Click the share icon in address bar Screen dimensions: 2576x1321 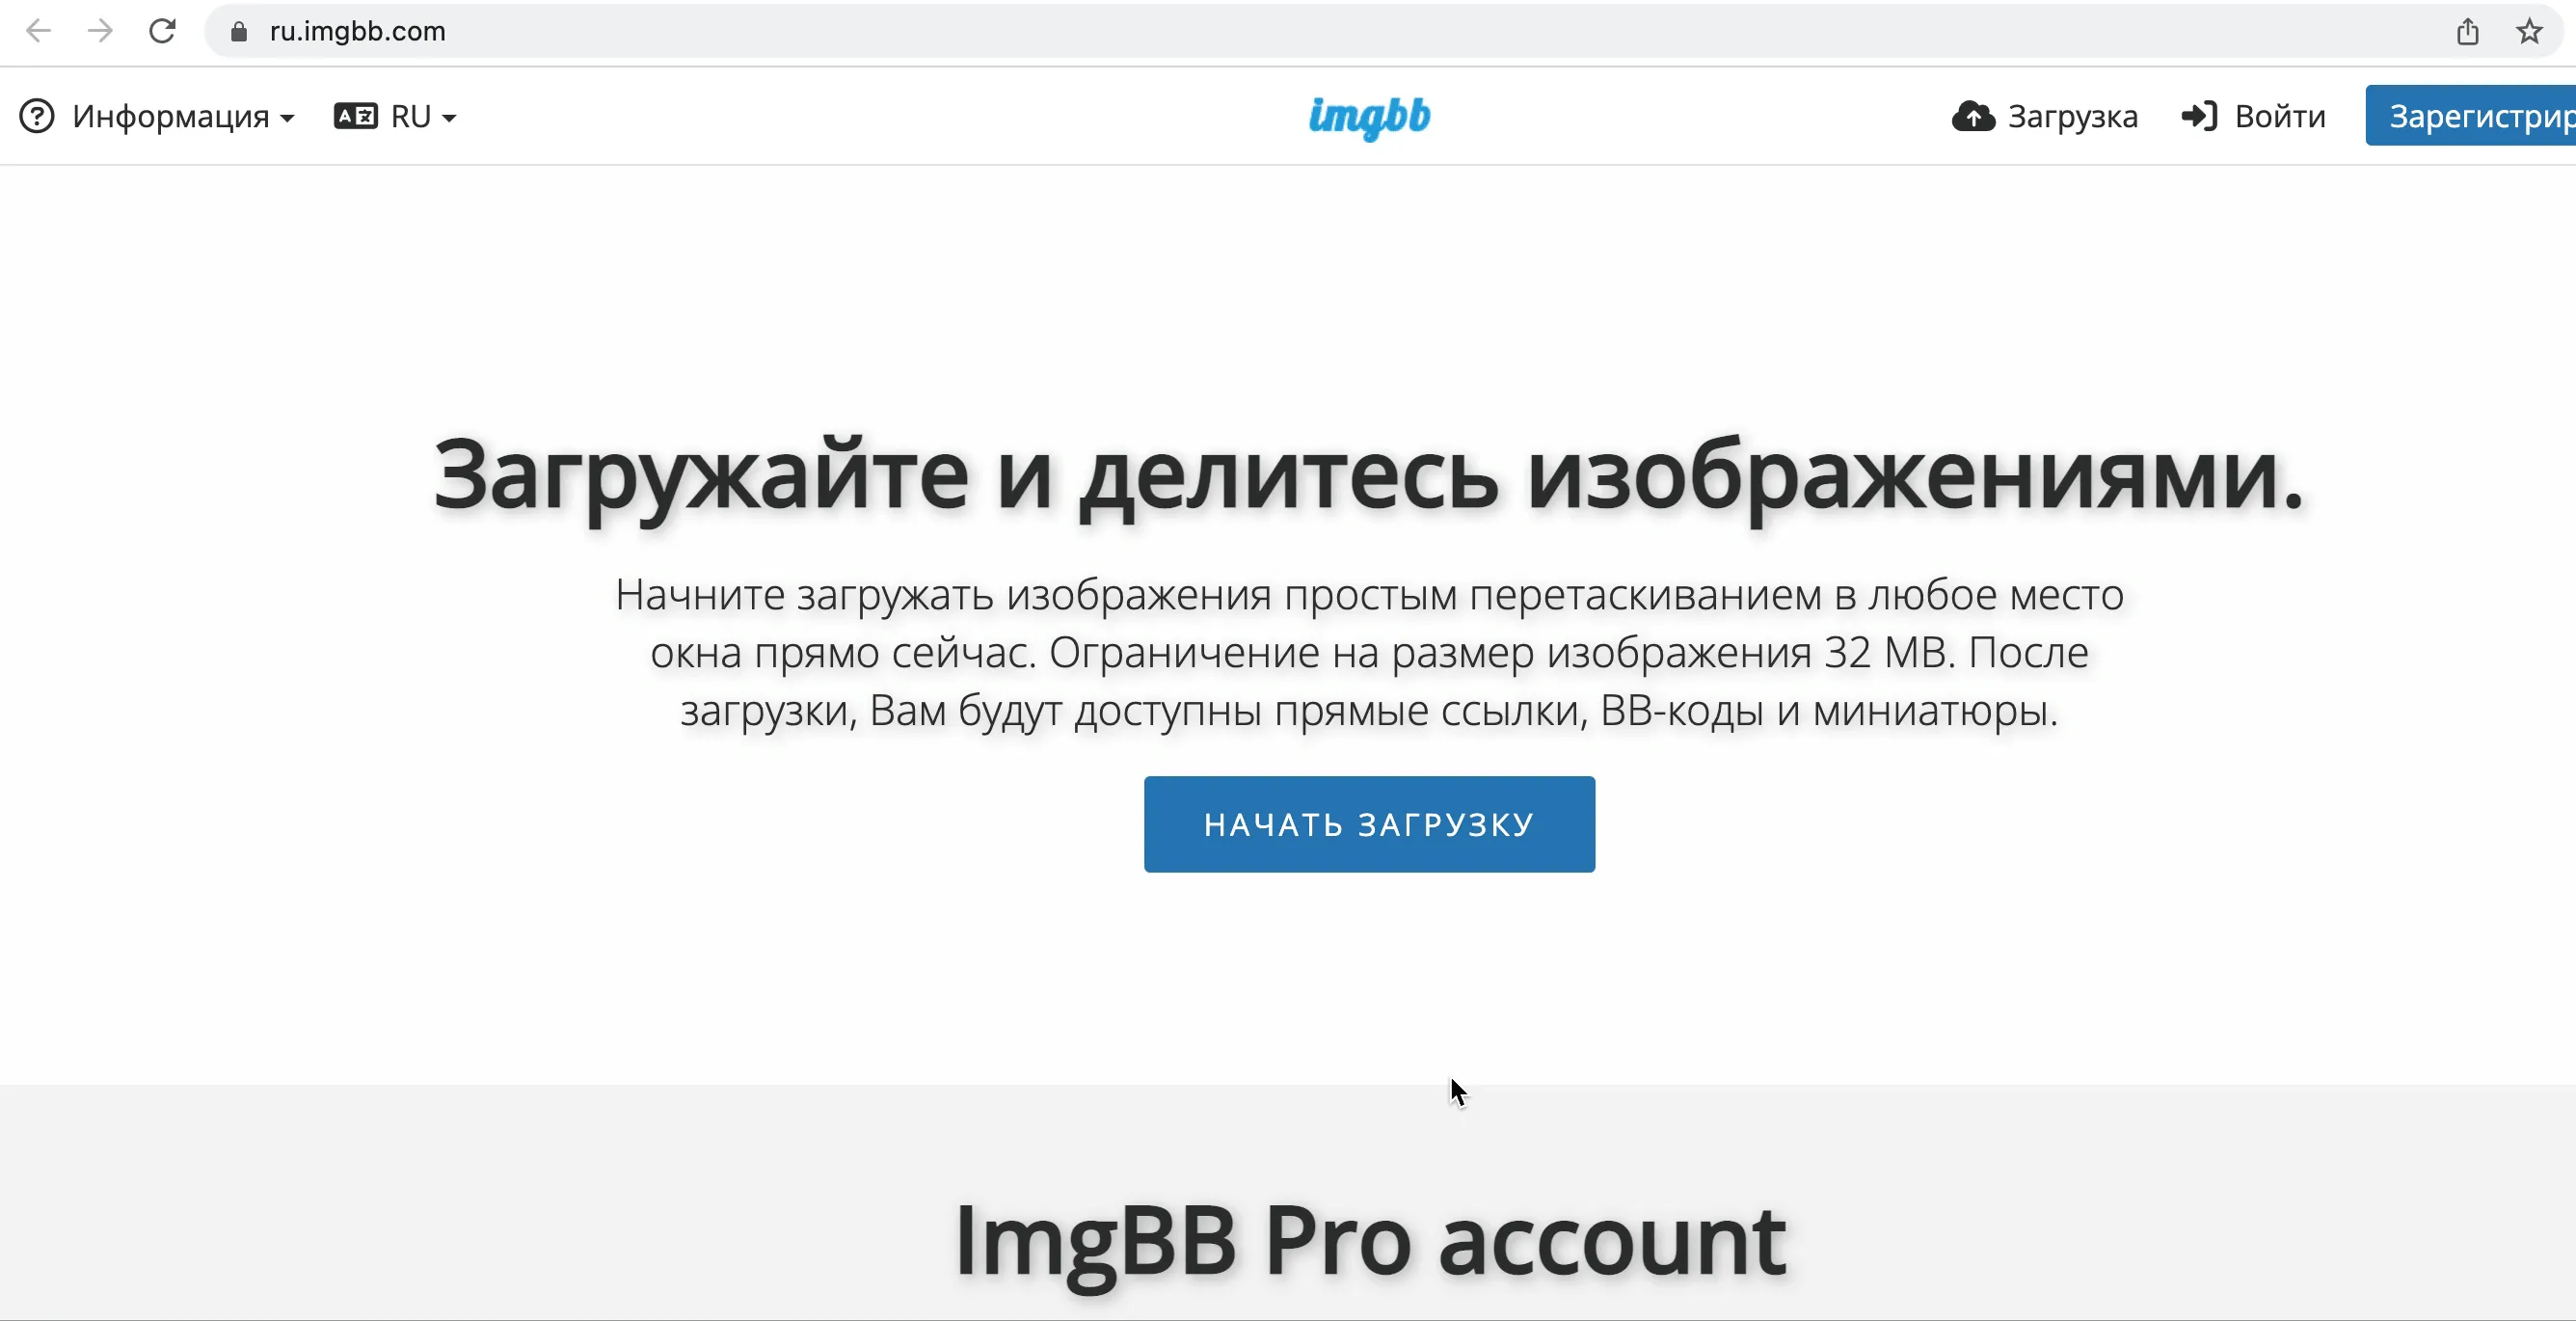click(2468, 32)
